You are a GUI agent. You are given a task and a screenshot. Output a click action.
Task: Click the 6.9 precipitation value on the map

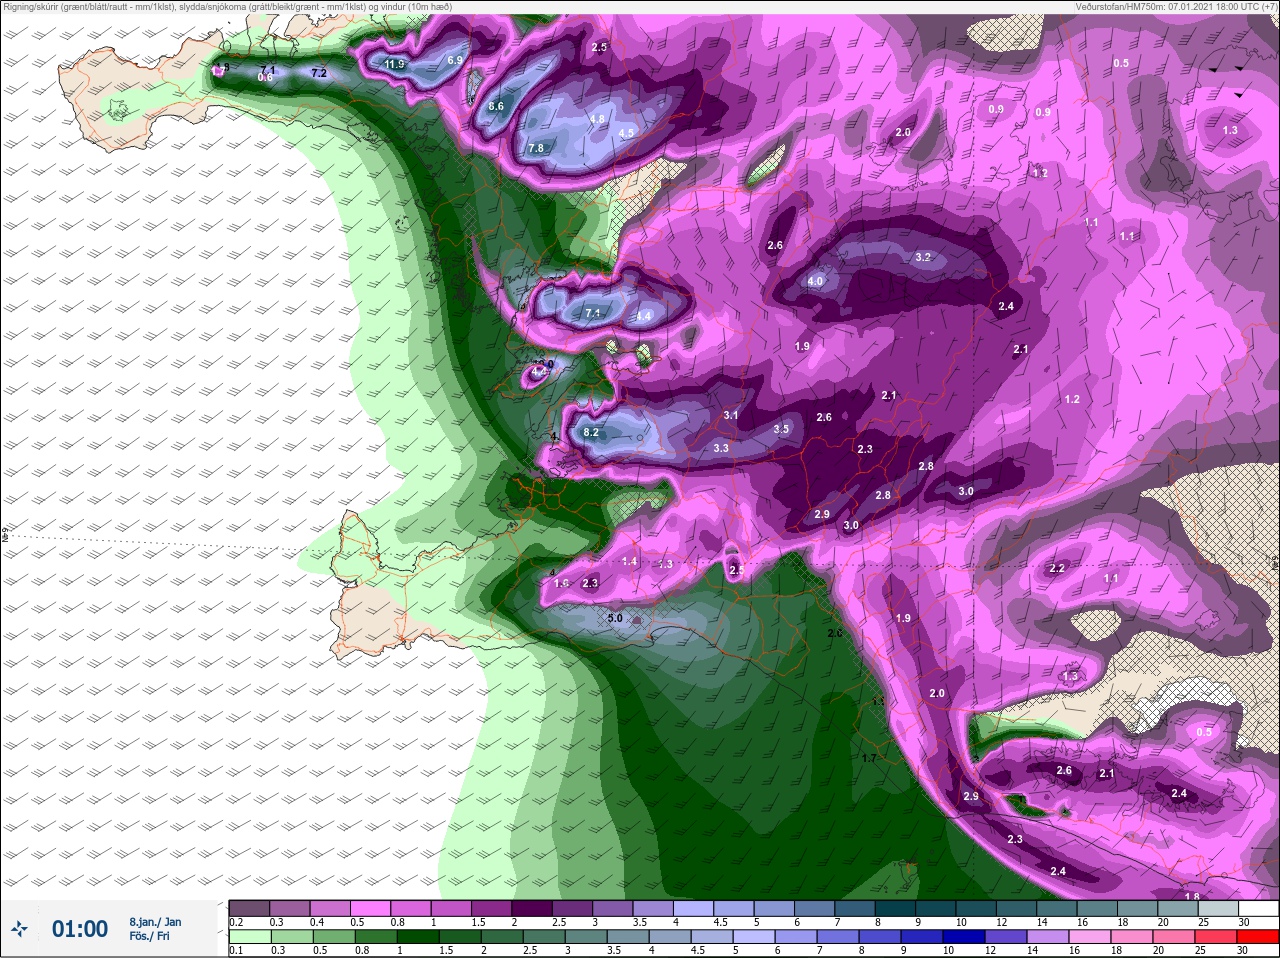coord(455,60)
